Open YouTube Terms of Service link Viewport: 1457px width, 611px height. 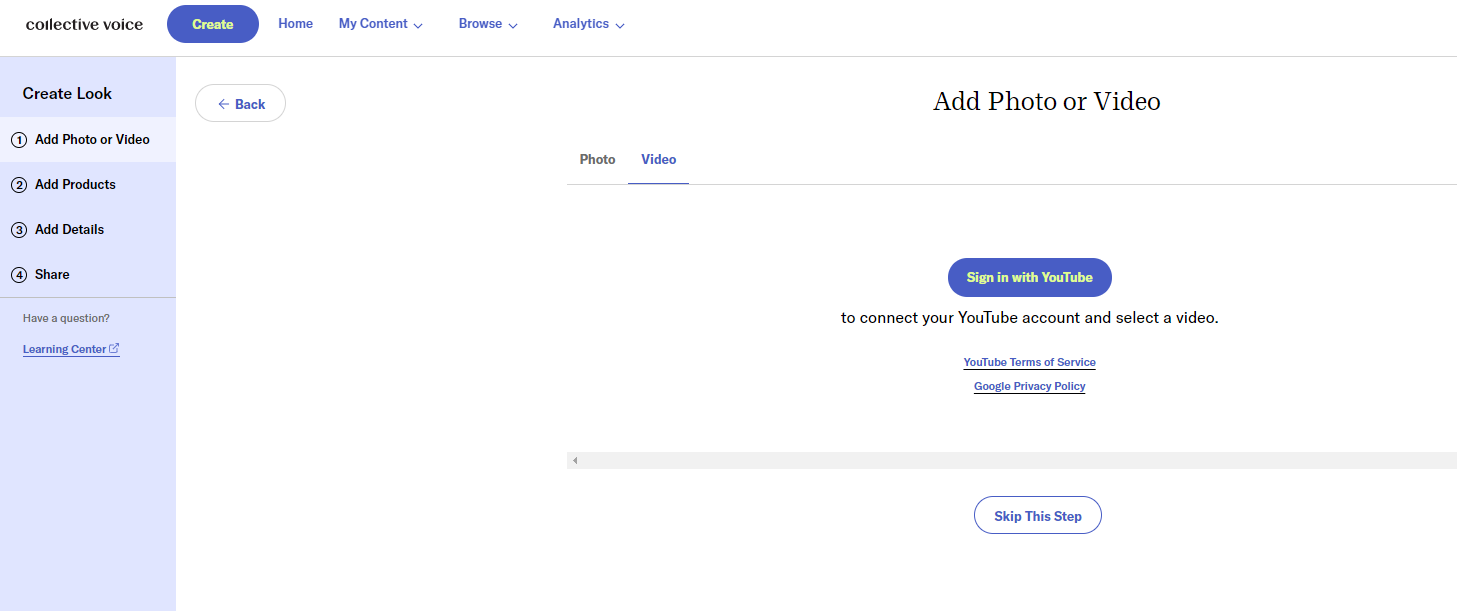[x=1030, y=362]
